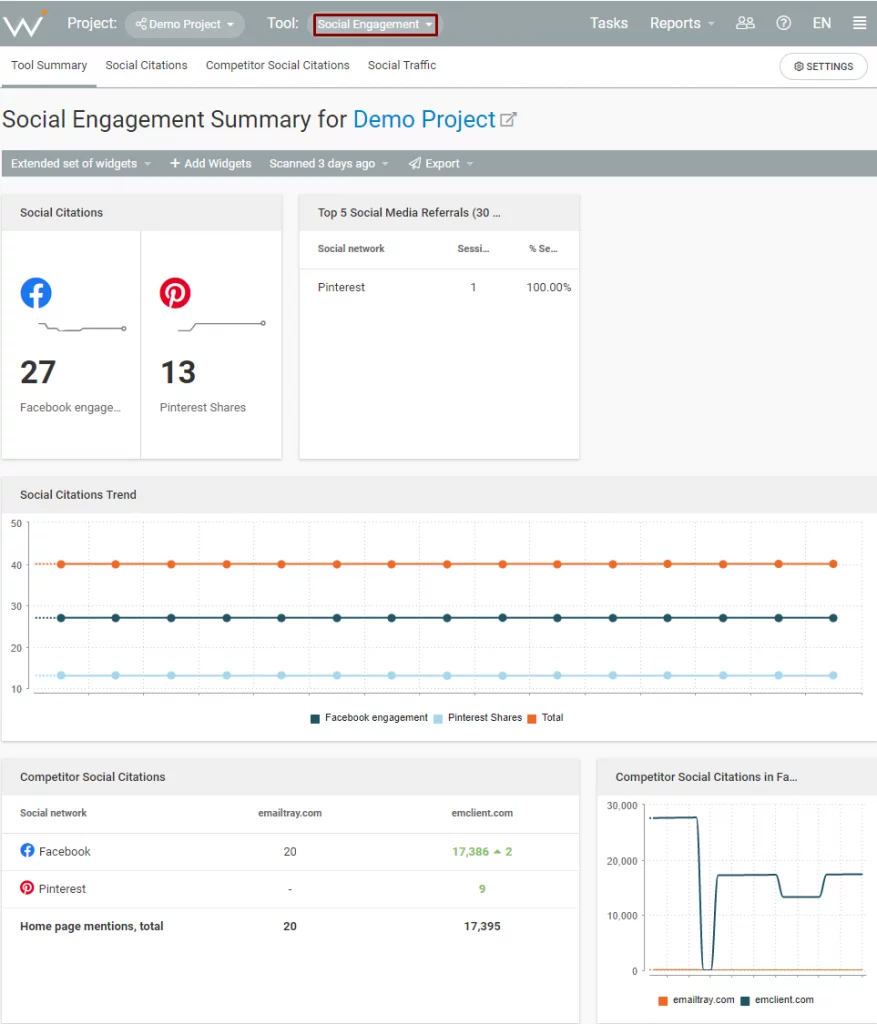Open the Scanned 3 days ago dropdown
Image resolution: width=877 pixels, height=1024 pixels.
tap(328, 163)
